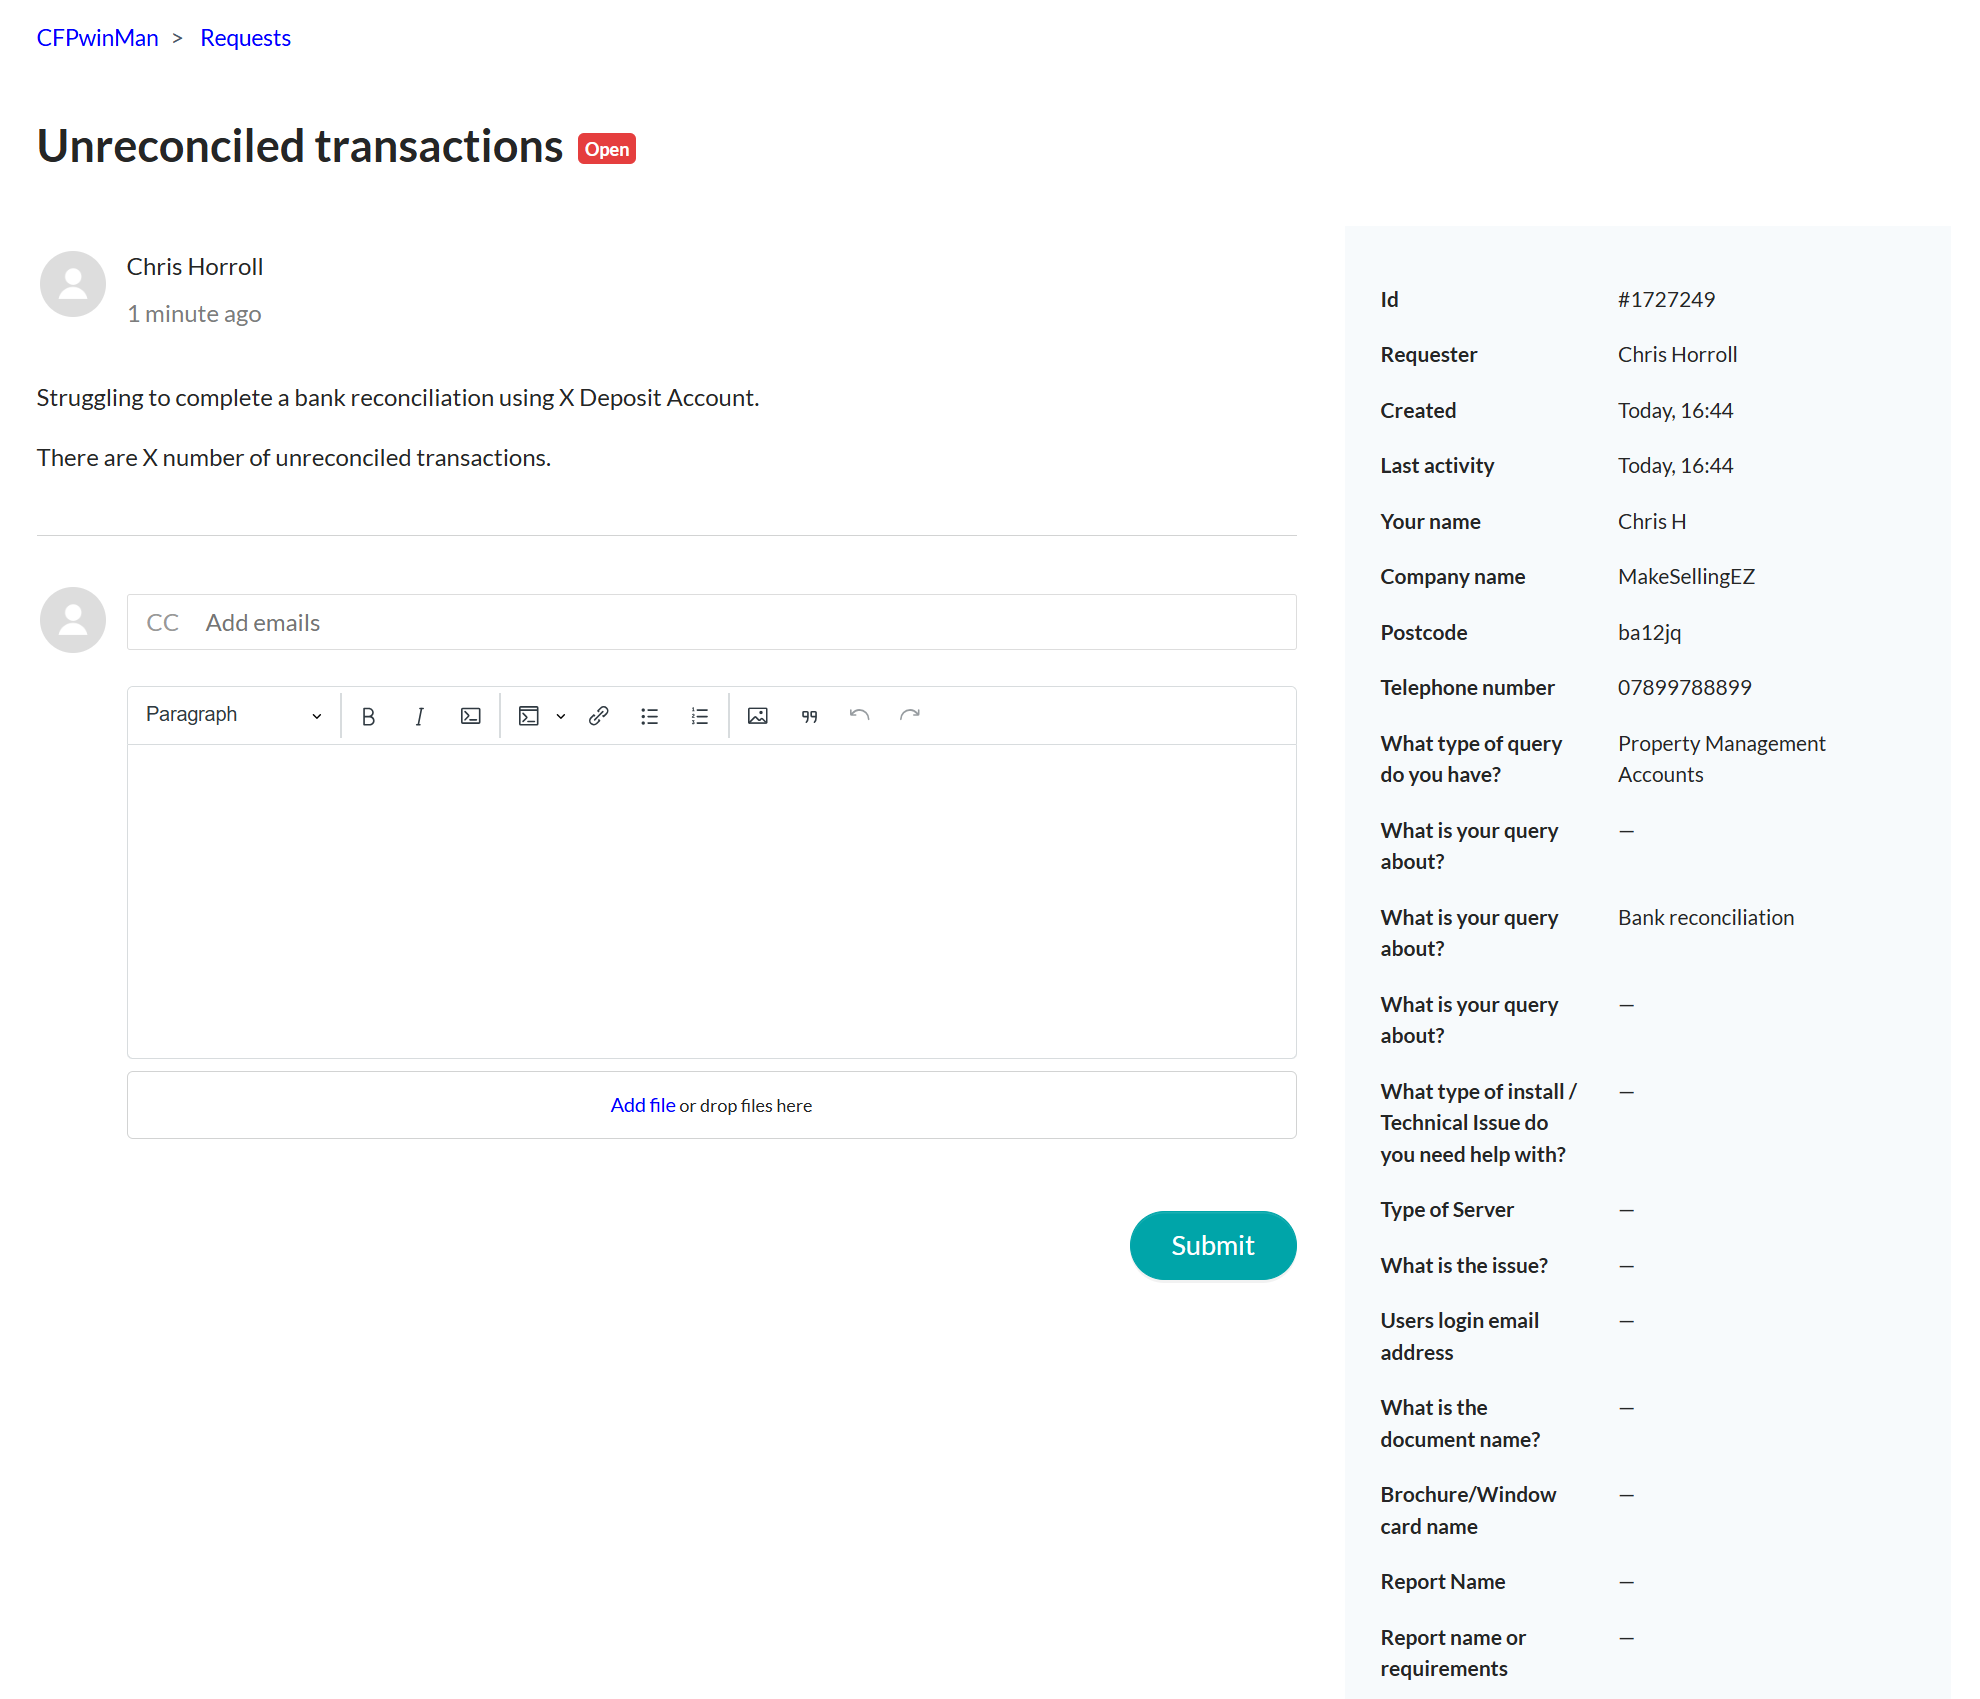Toggle bold formatting in the editor
The image size is (1980, 1699).
click(x=368, y=716)
